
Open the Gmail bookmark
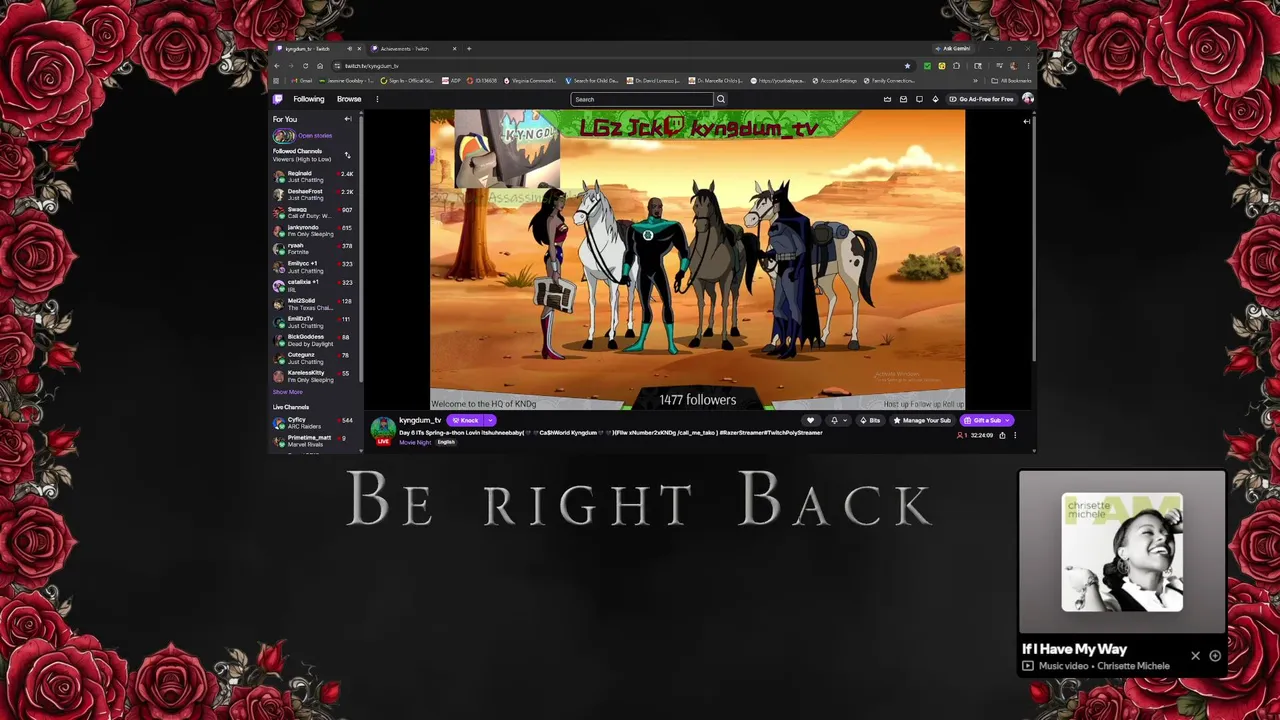[x=300, y=81]
